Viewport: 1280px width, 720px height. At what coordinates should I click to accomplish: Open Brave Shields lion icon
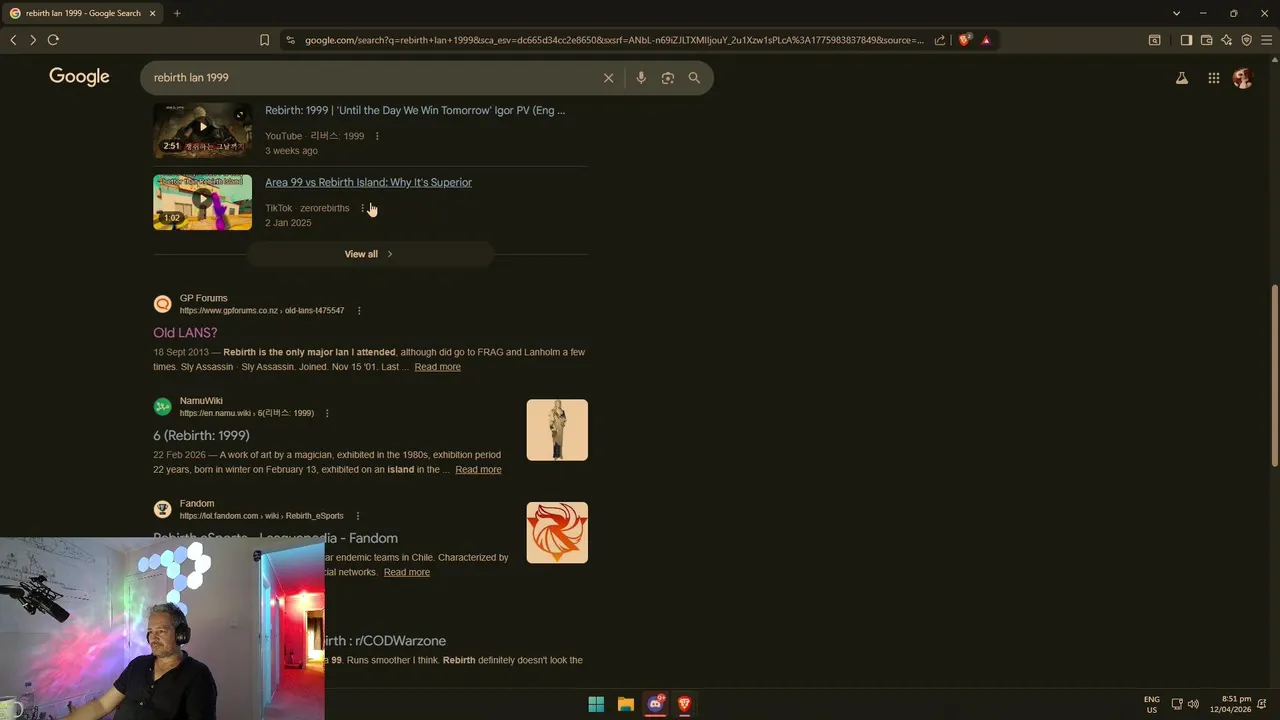pos(965,40)
